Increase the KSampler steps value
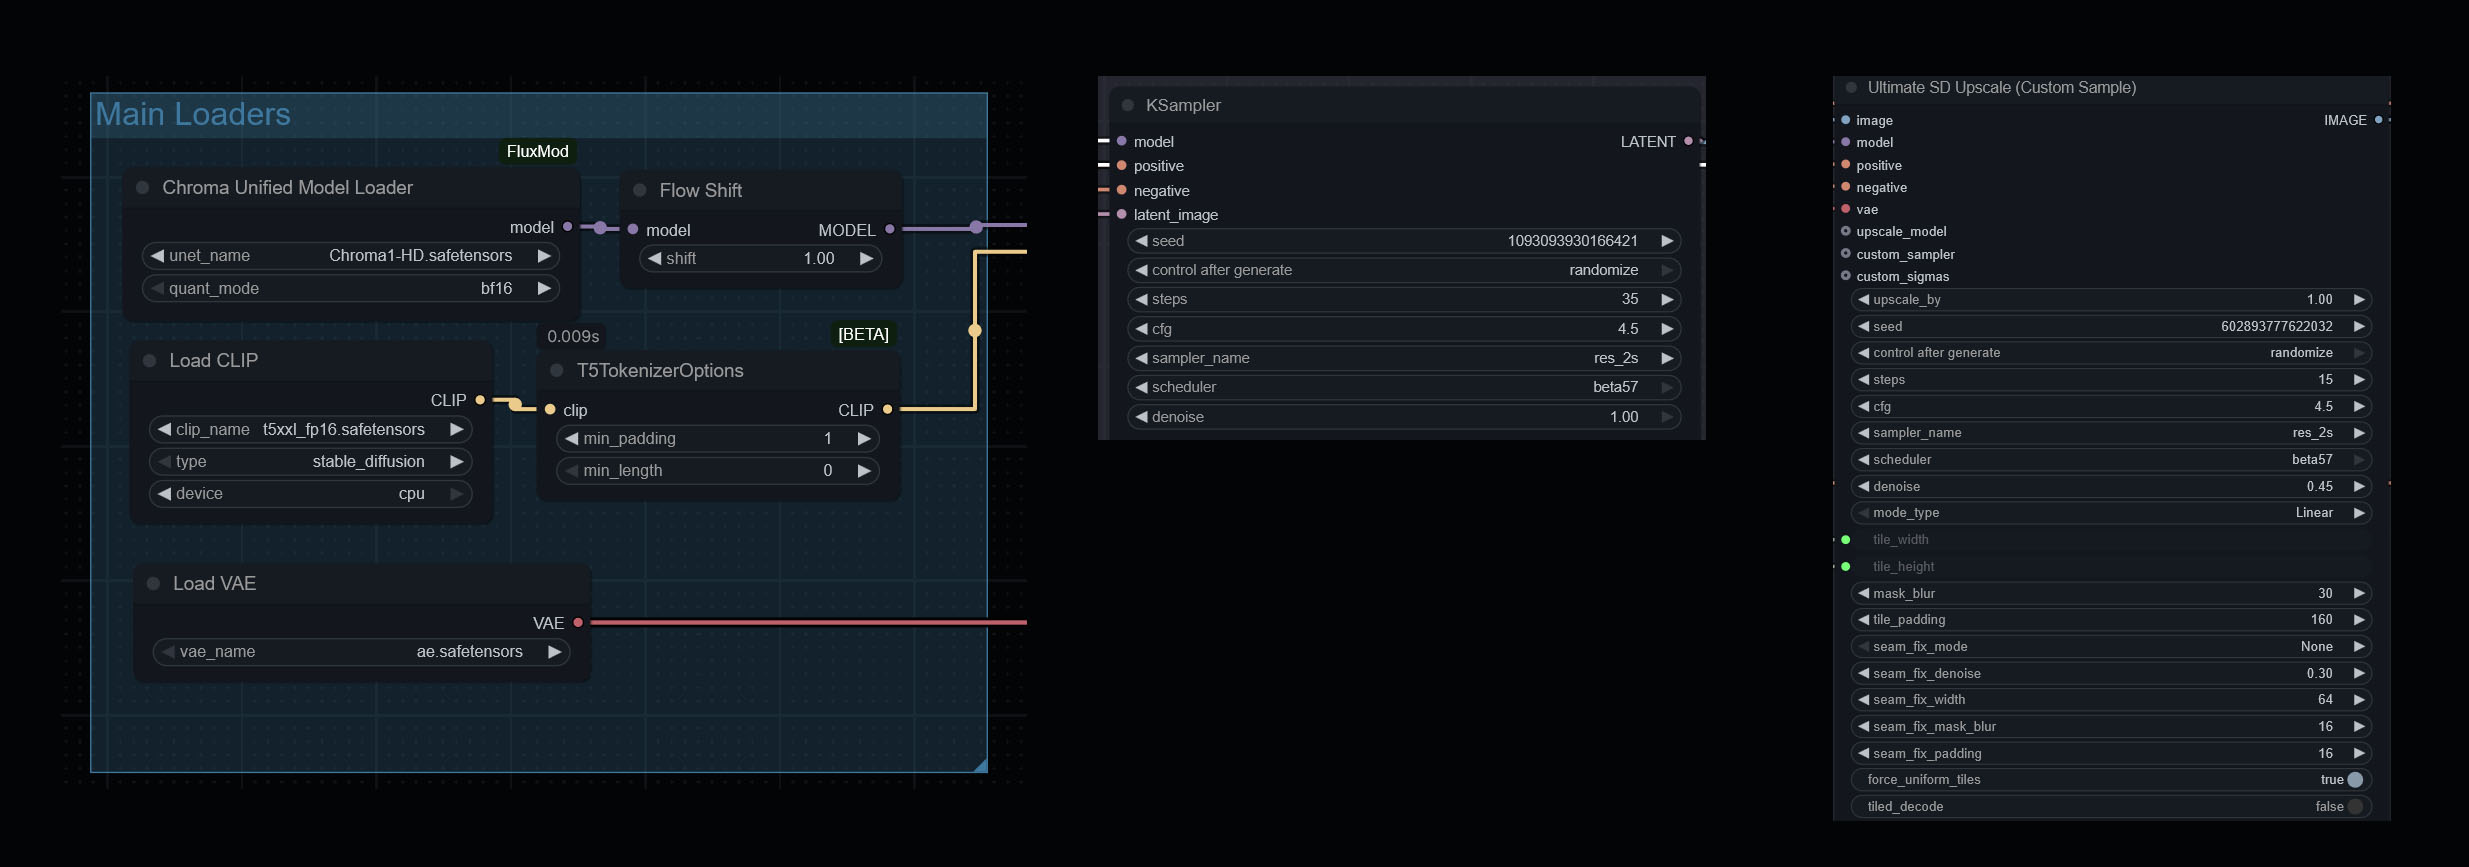 (1667, 299)
